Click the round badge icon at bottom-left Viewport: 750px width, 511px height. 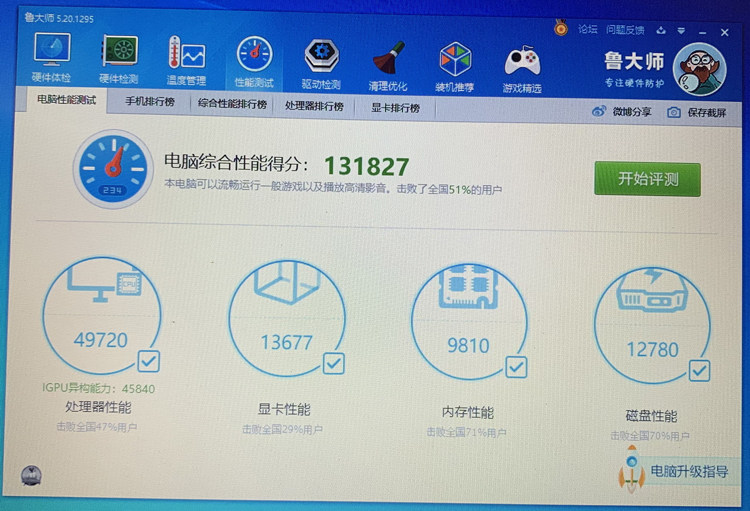click(31, 476)
